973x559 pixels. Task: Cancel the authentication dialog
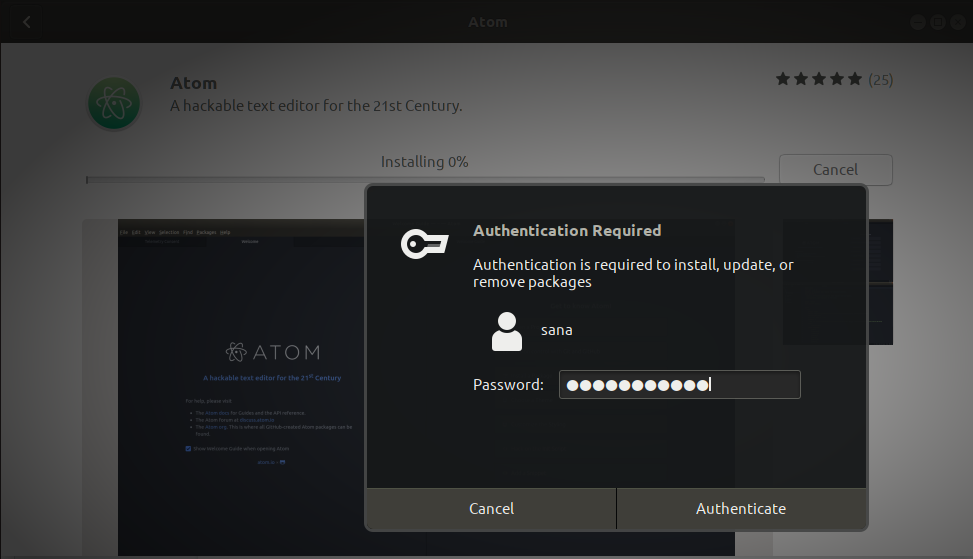(491, 509)
